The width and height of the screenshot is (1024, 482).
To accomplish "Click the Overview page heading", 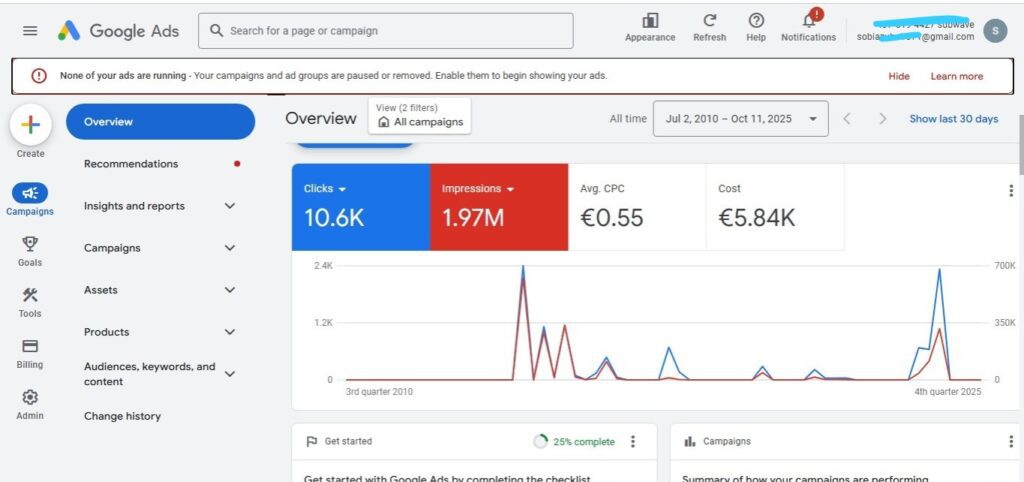I will 321,118.
